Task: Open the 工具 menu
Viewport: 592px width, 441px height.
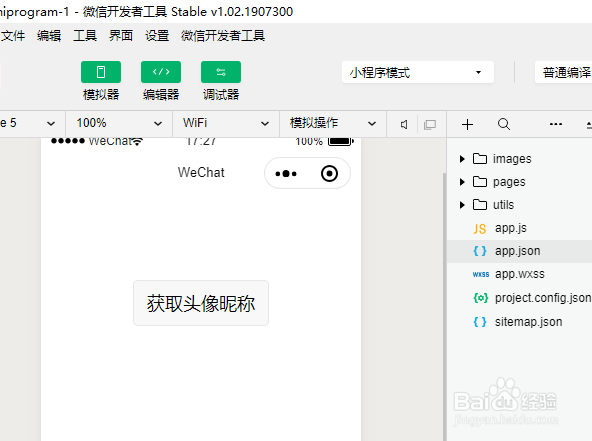Action: click(x=85, y=36)
